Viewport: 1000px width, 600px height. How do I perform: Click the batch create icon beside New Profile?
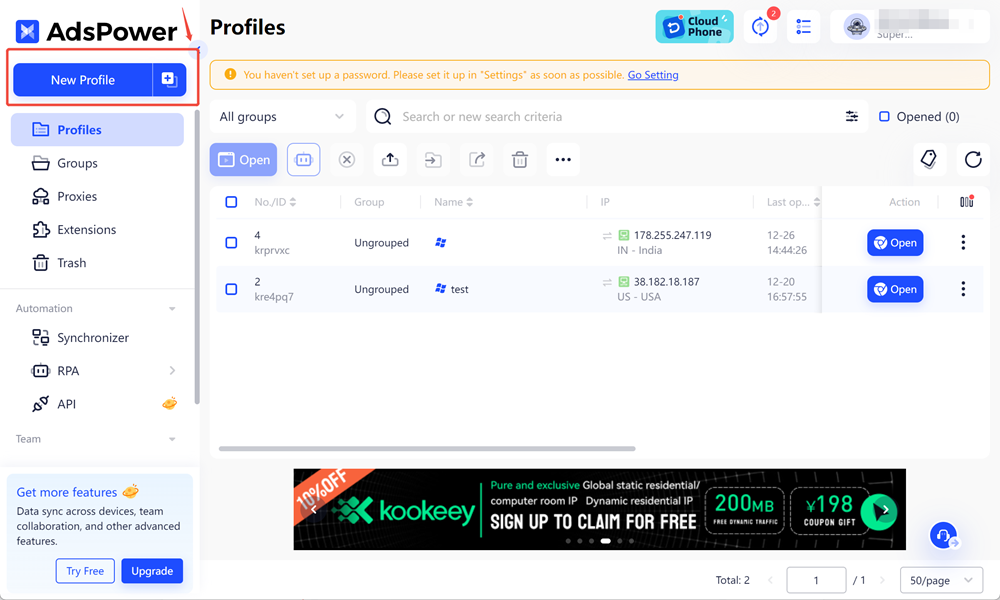click(x=169, y=80)
